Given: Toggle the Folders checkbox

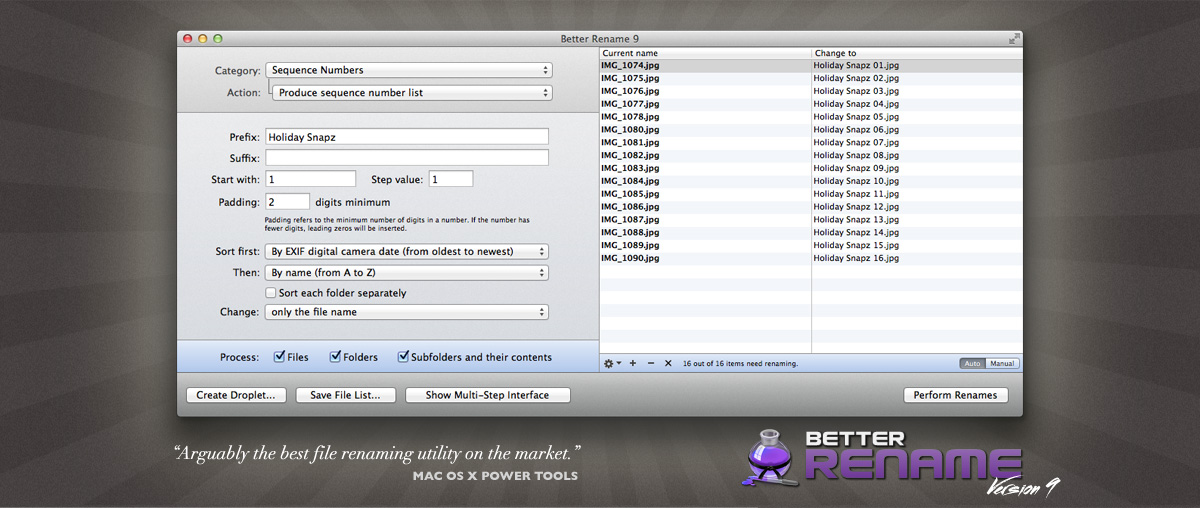Looking at the screenshot, I should click(x=335, y=356).
